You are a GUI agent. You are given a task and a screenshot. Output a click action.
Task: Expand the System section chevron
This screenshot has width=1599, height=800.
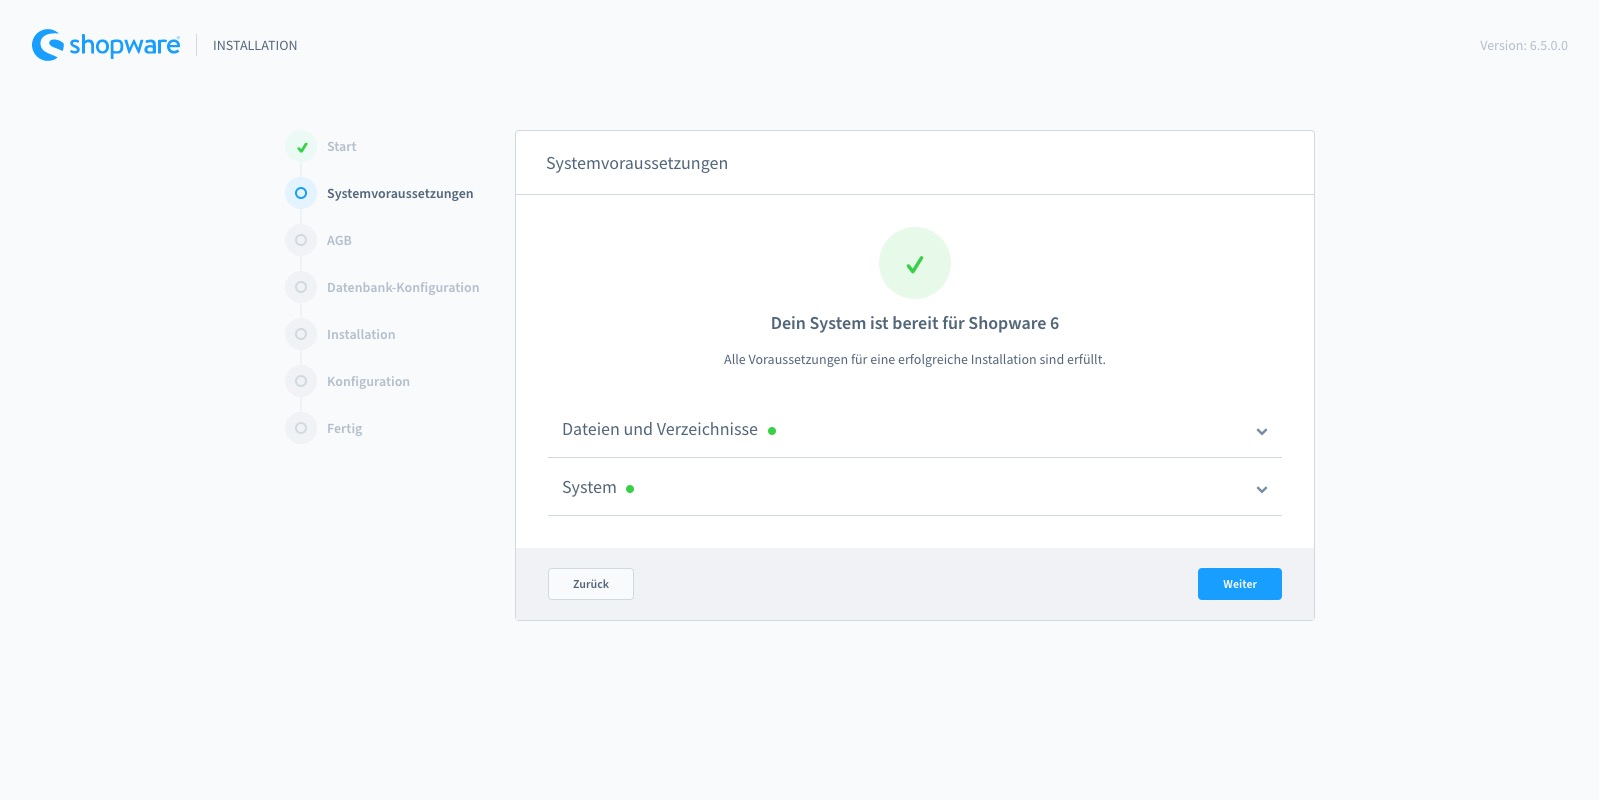tap(1262, 490)
